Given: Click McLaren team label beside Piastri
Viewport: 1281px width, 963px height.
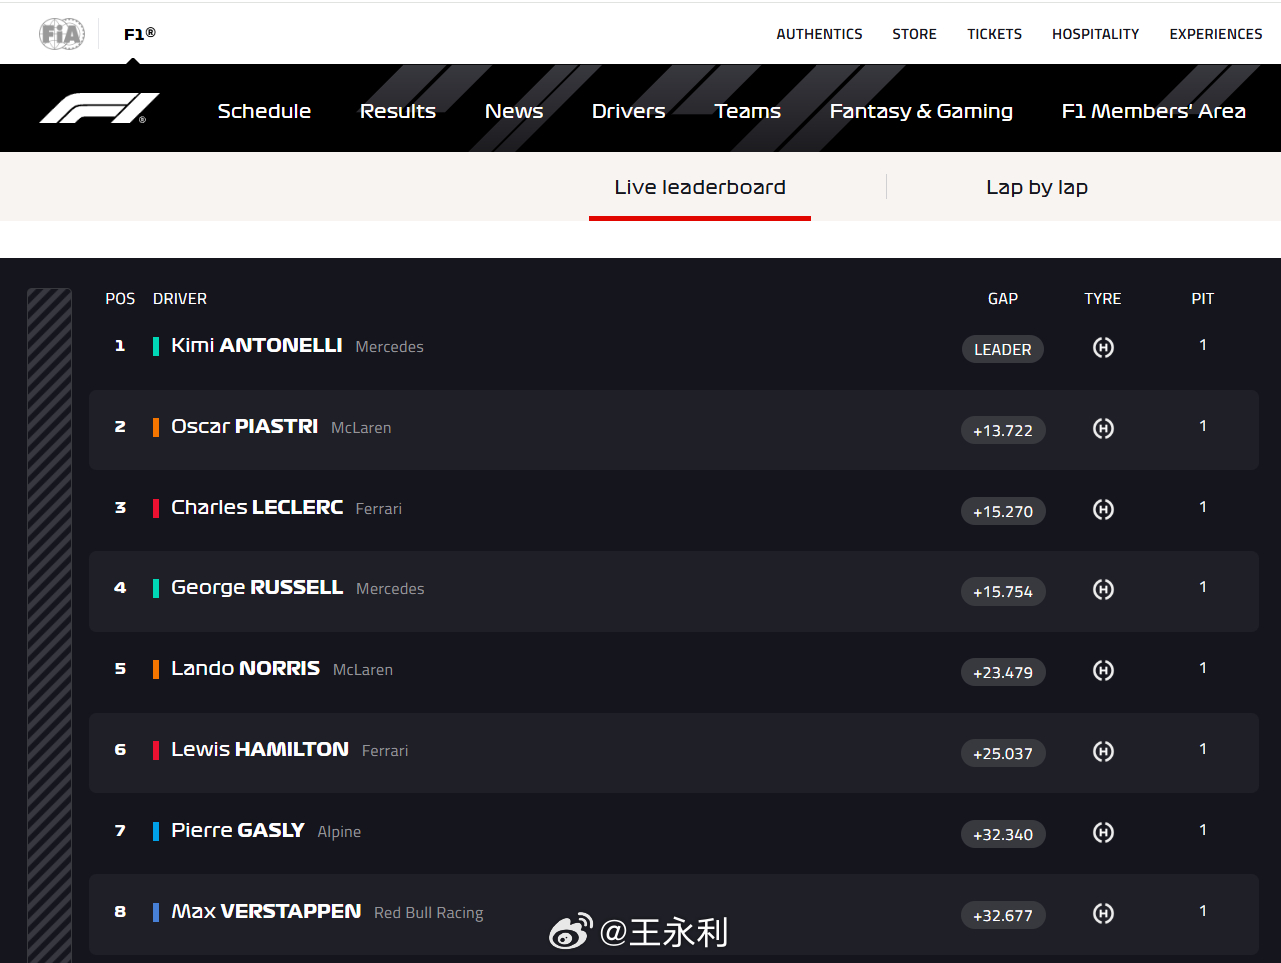Looking at the screenshot, I should [361, 428].
